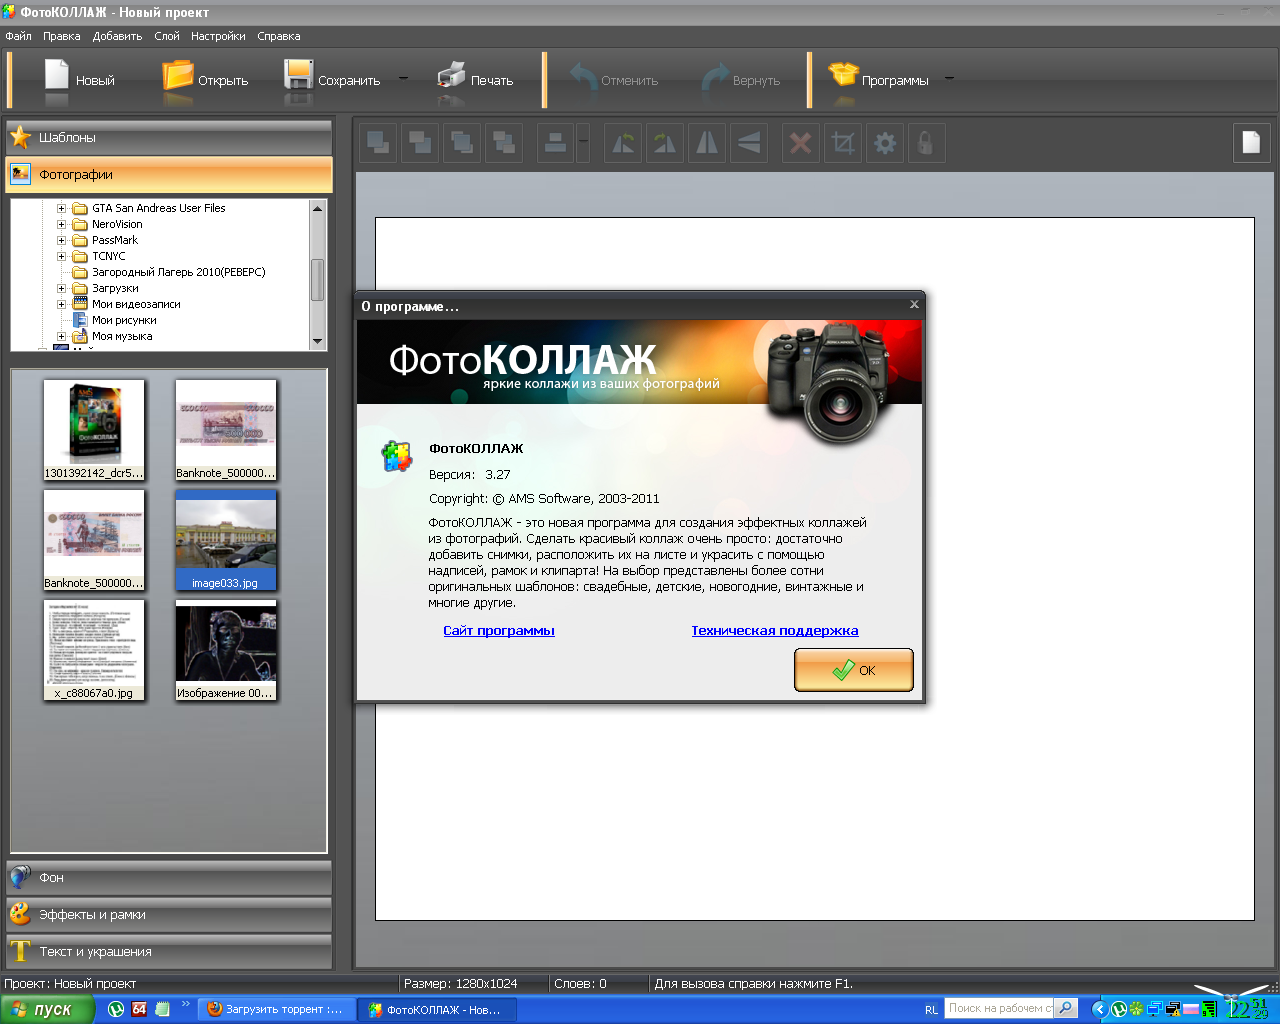The image size is (1280, 1024).
Task: Click the Сайт программы link
Action: pyautogui.click(x=499, y=631)
